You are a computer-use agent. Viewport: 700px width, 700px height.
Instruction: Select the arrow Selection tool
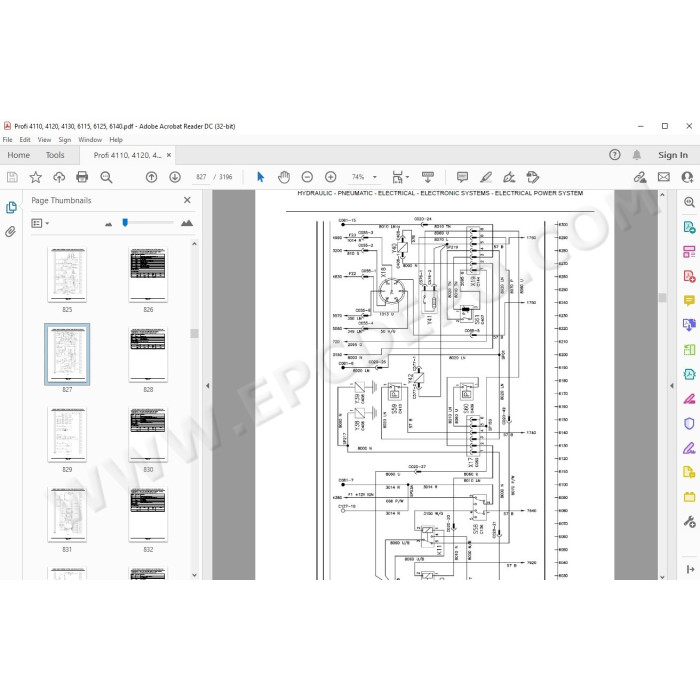pos(260,177)
